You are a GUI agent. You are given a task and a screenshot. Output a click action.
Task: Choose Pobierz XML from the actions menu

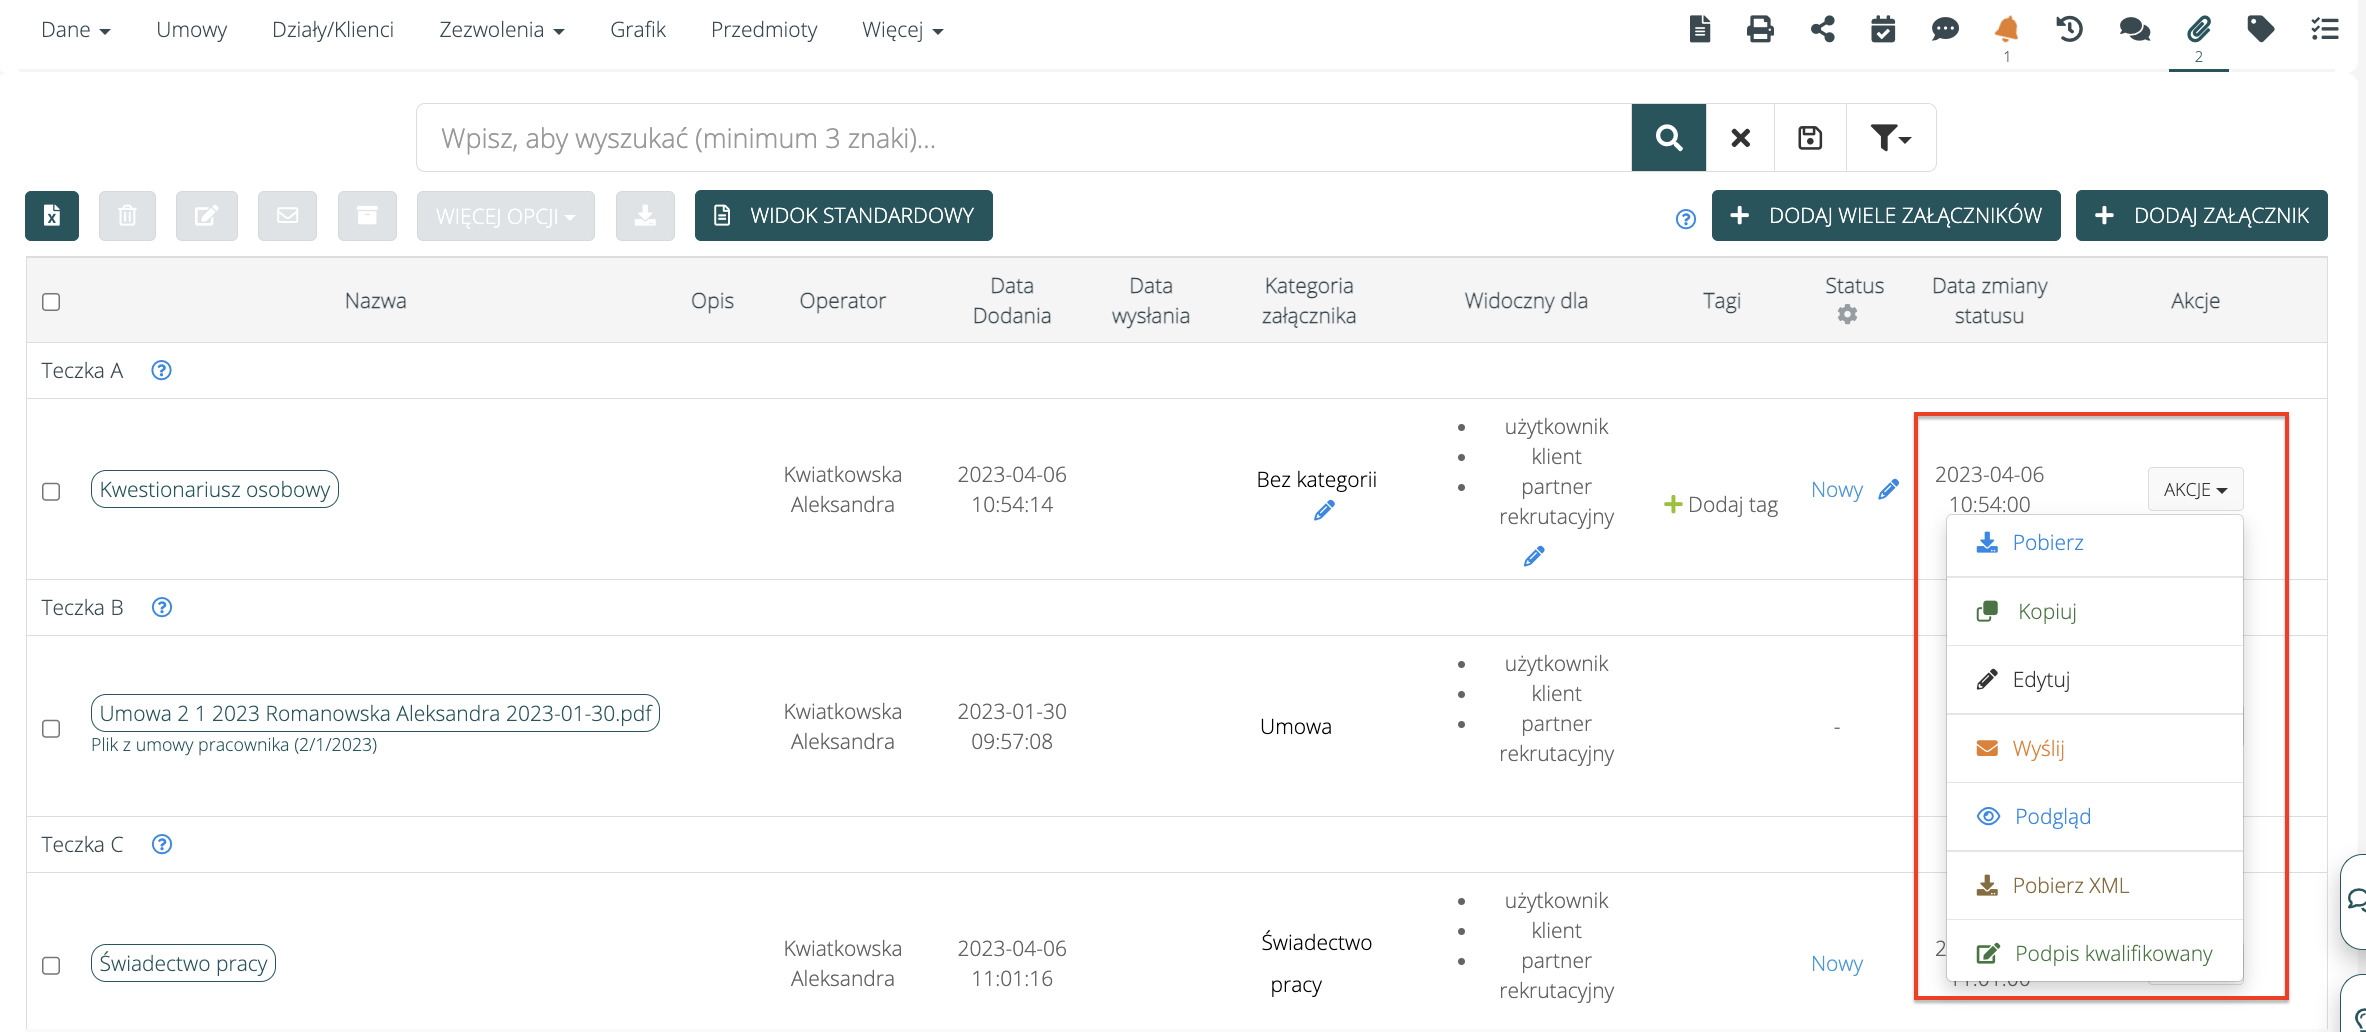[x=2070, y=885]
